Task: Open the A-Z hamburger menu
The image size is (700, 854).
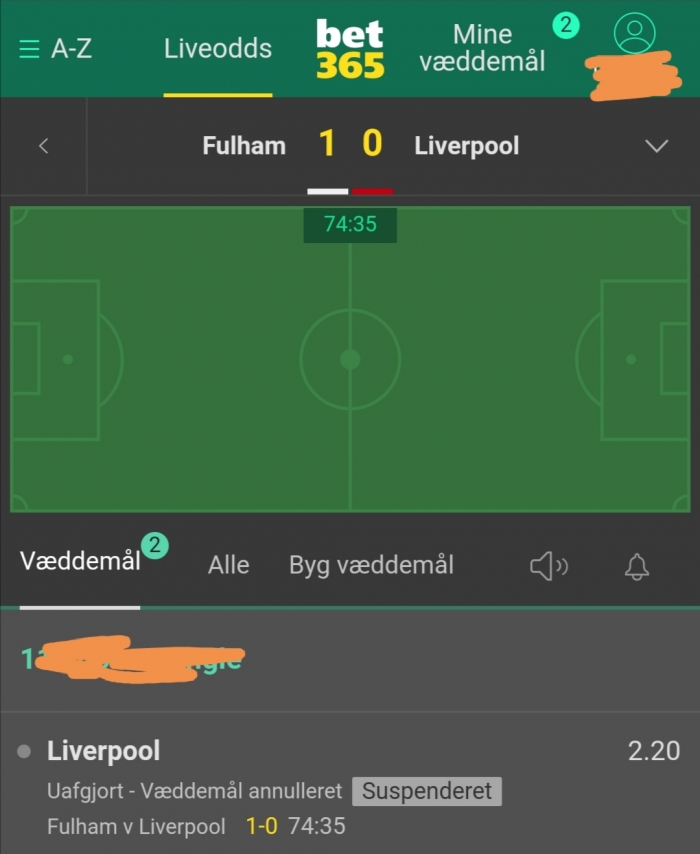Action: pyautogui.click(x=55, y=49)
